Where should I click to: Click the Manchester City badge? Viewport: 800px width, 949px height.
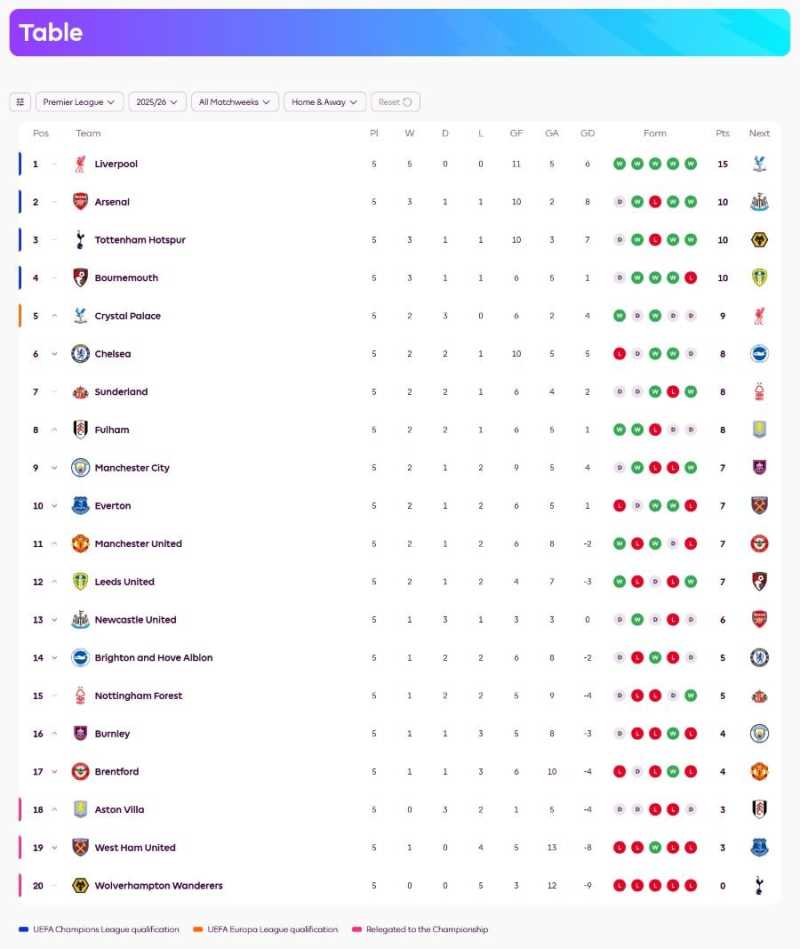coord(81,467)
